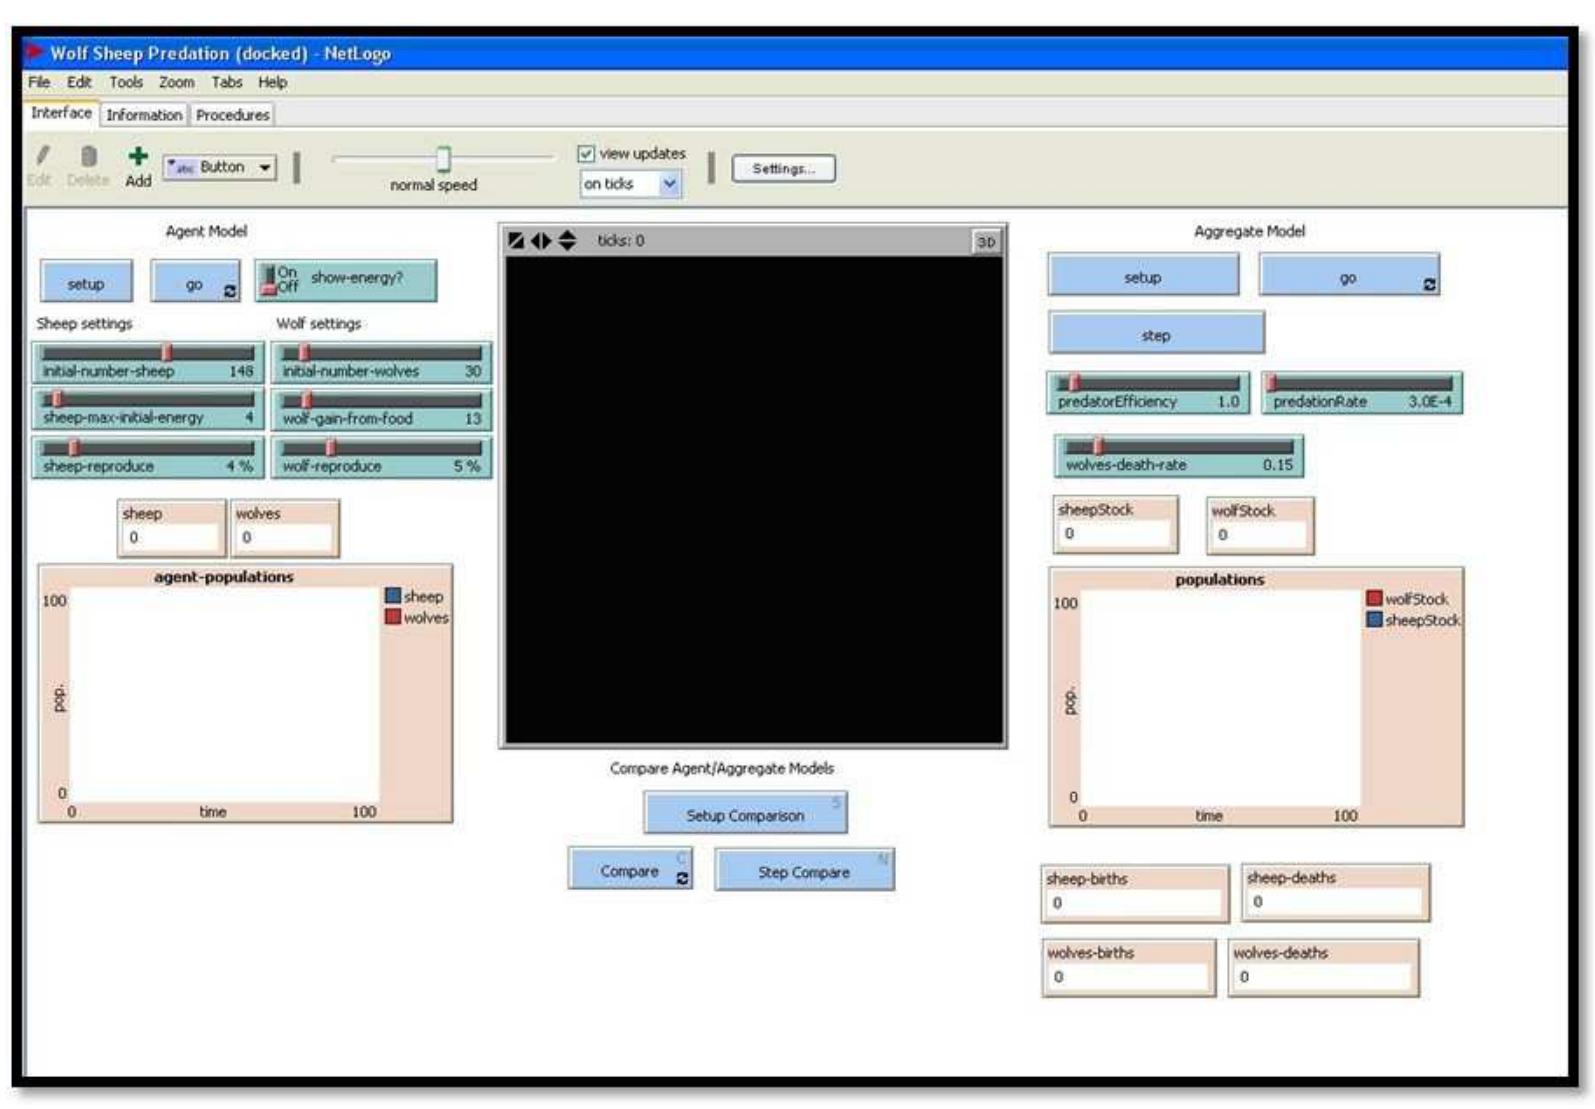Click the Delete trash icon in toolbar
This screenshot has width=1595, height=1109.
[89, 156]
